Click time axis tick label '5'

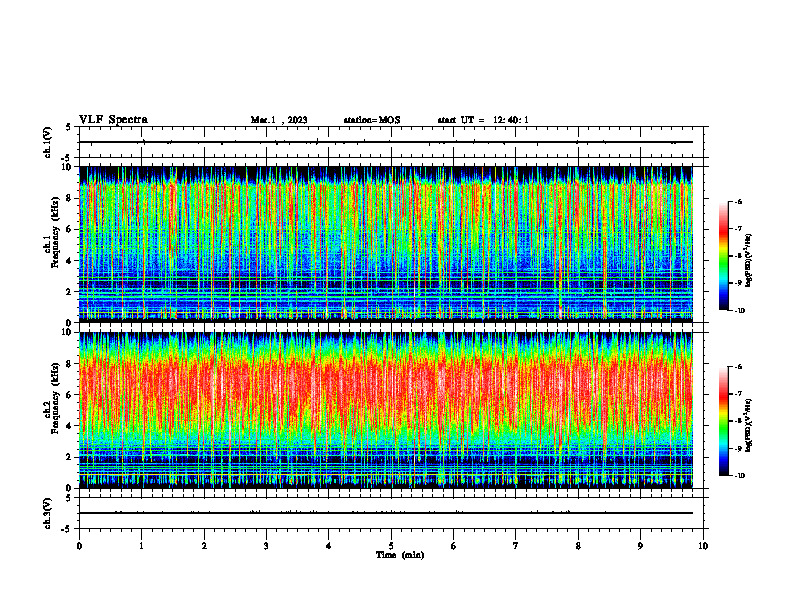391,546
